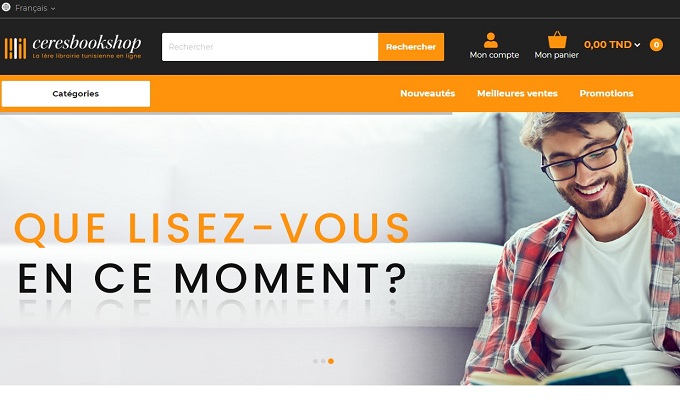
Task: Expand the 0,00 TND cart dropdown
Action: pos(612,45)
